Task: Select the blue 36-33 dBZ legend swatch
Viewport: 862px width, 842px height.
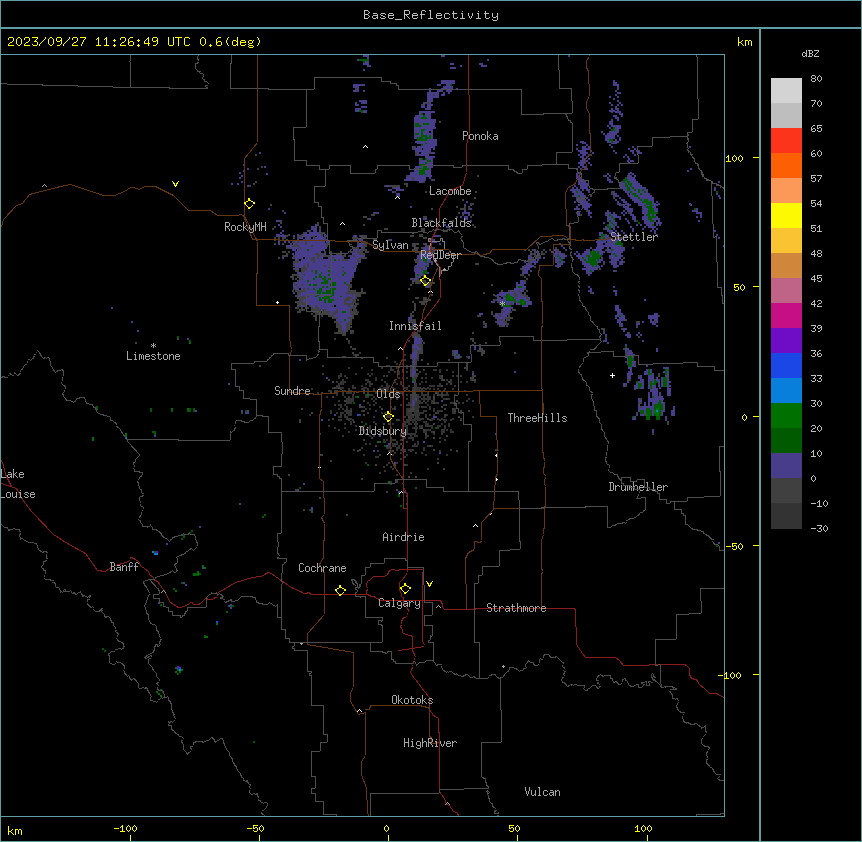Action: pyautogui.click(x=786, y=366)
